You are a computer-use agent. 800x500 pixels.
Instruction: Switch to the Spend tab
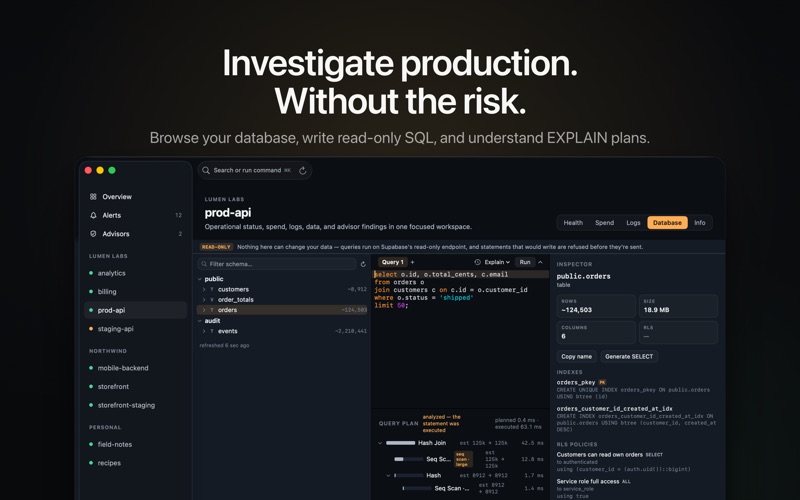click(x=605, y=223)
